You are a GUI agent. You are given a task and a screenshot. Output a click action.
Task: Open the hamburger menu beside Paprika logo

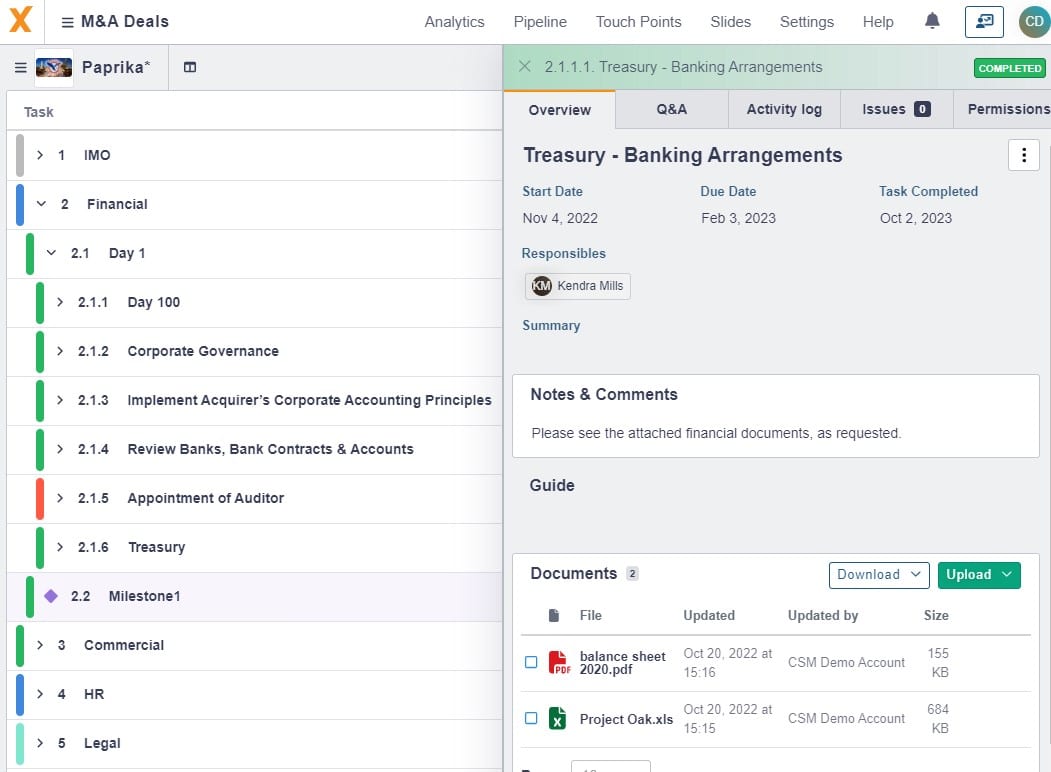point(20,68)
